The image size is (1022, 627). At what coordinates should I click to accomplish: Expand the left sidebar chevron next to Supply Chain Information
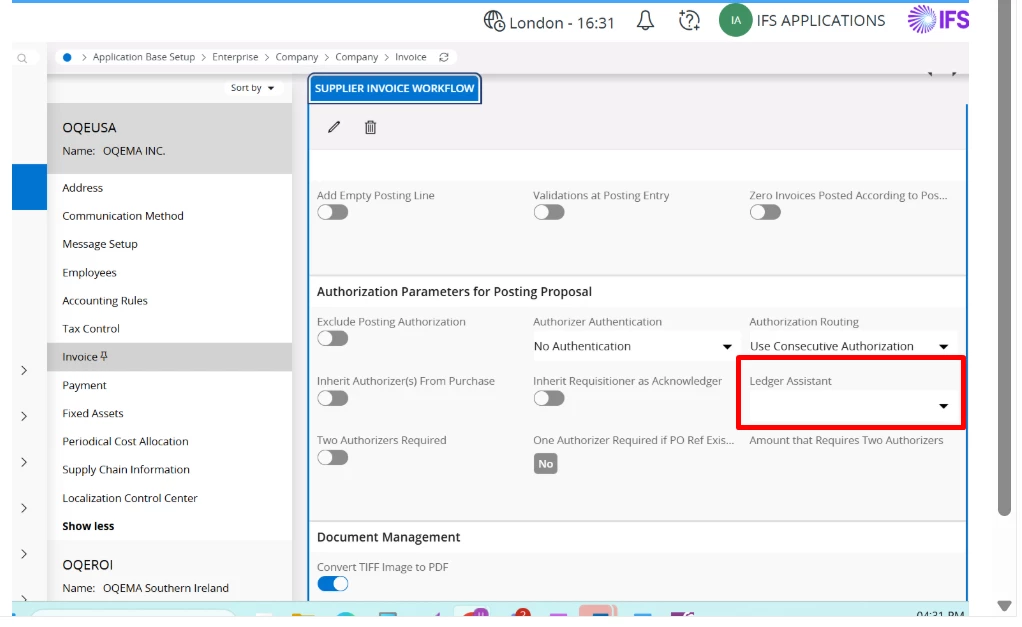click(x=24, y=462)
